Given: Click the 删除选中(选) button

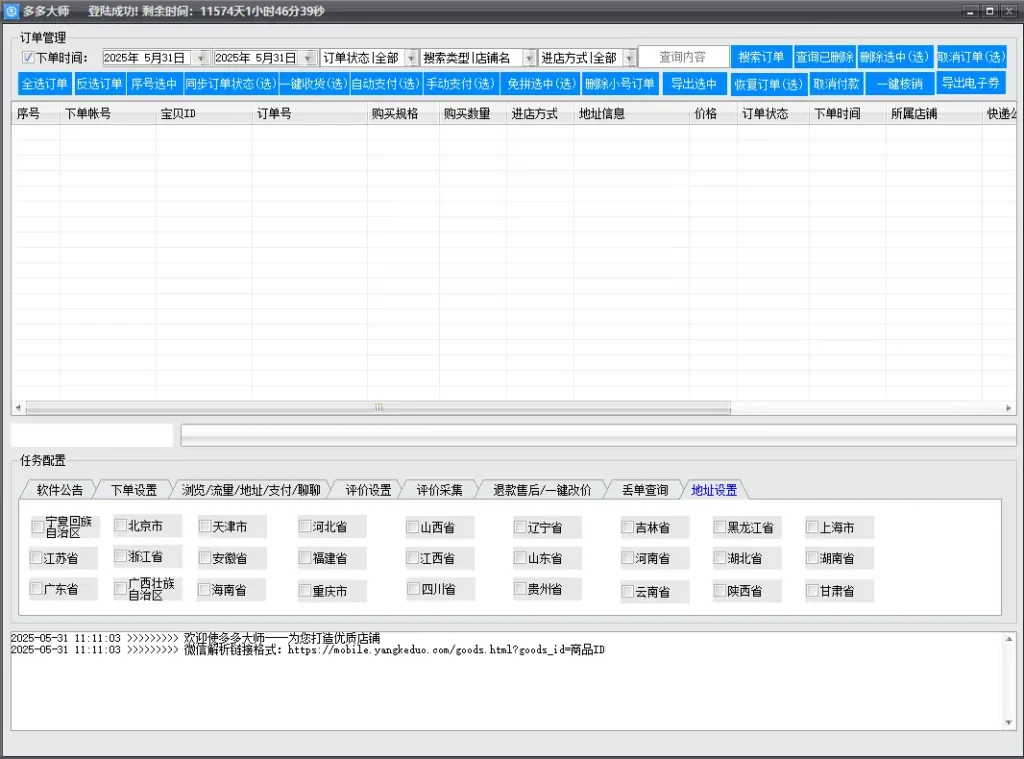Looking at the screenshot, I should pos(894,57).
